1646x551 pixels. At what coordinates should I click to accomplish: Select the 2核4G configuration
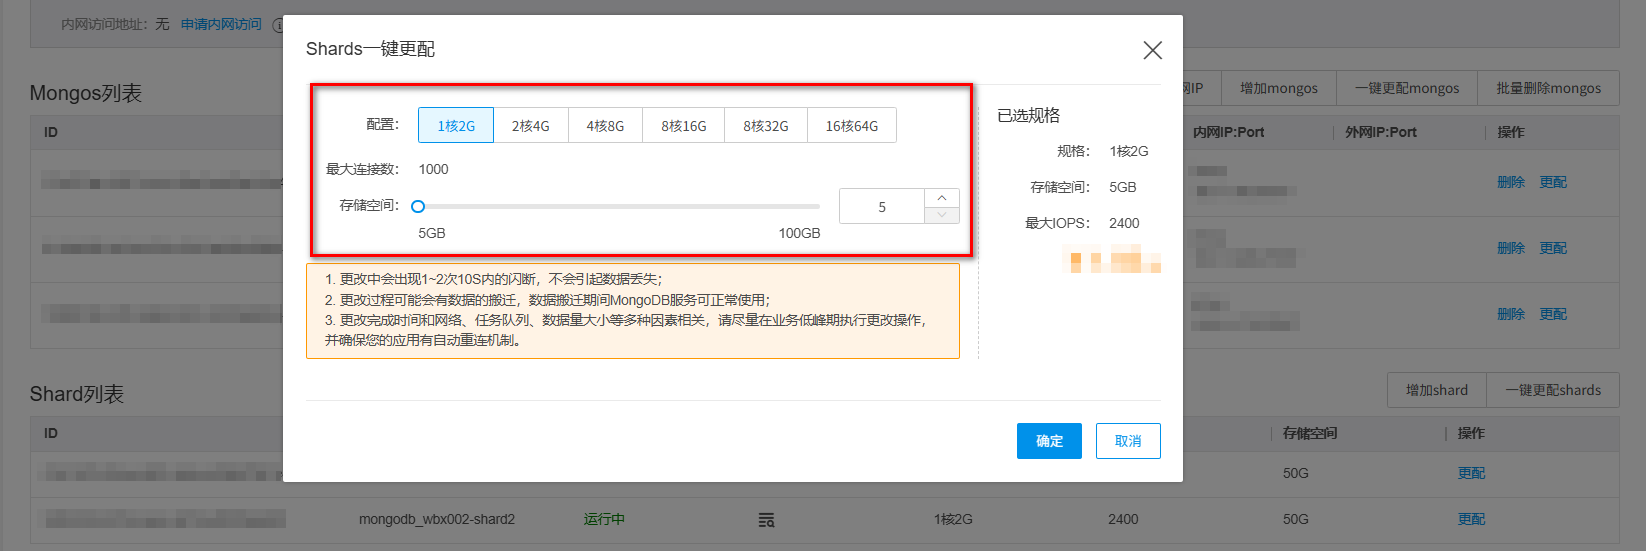click(x=531, y=125)
